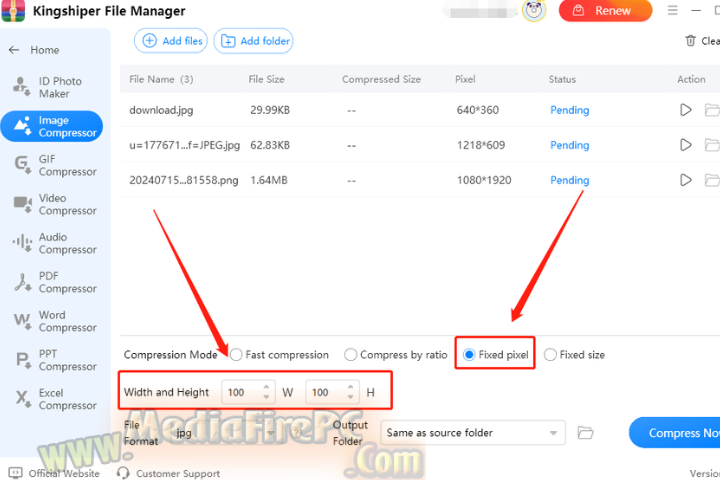The height and width of the screenshot is (480, 720).
Task: Click Pending status of 20240715...81558.png
Action: 569,180
